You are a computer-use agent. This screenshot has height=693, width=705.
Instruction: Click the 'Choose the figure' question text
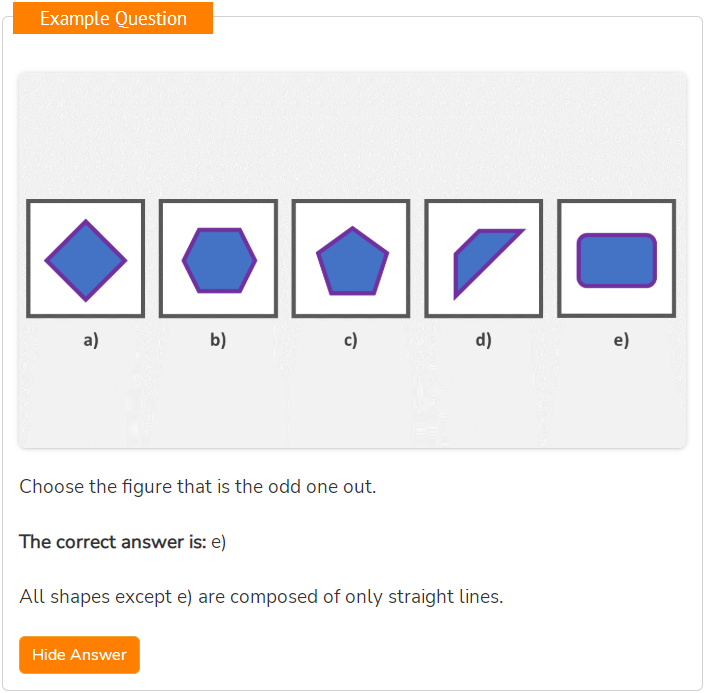pyautogui.click(x=197, y=487)
